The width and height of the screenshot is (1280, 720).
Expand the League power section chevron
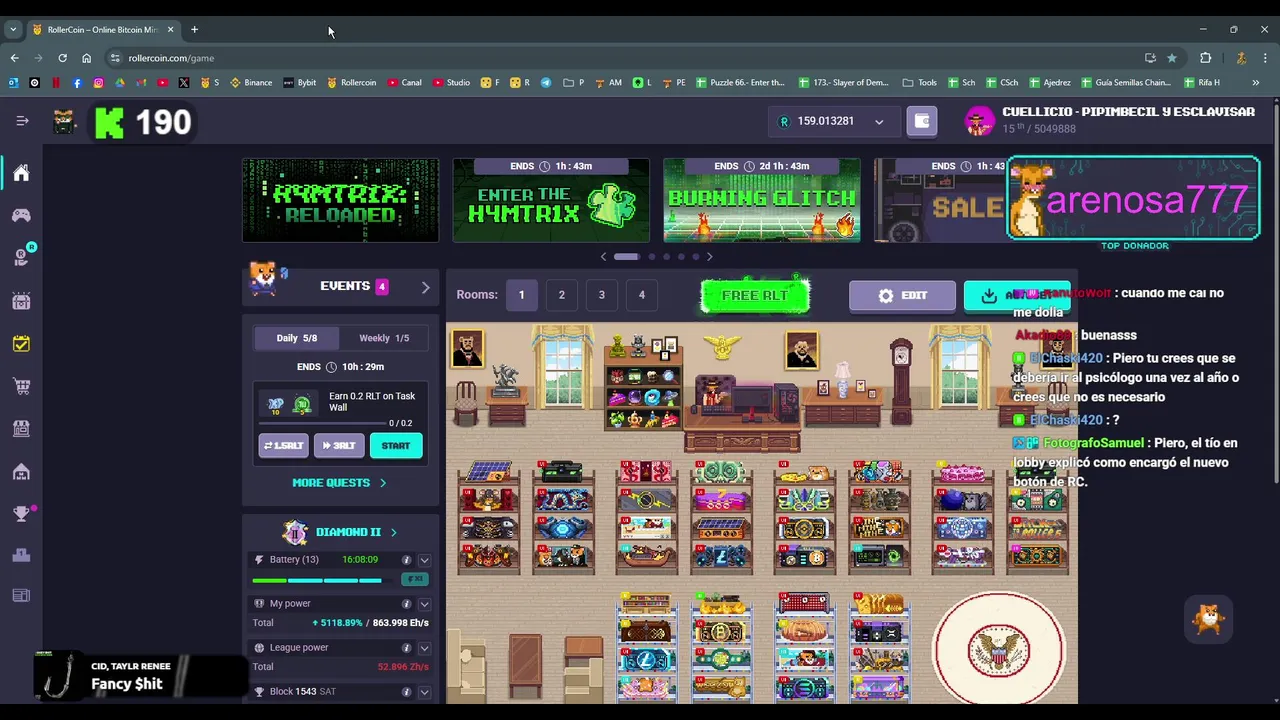pyautogui.click(x=424, y=648)
